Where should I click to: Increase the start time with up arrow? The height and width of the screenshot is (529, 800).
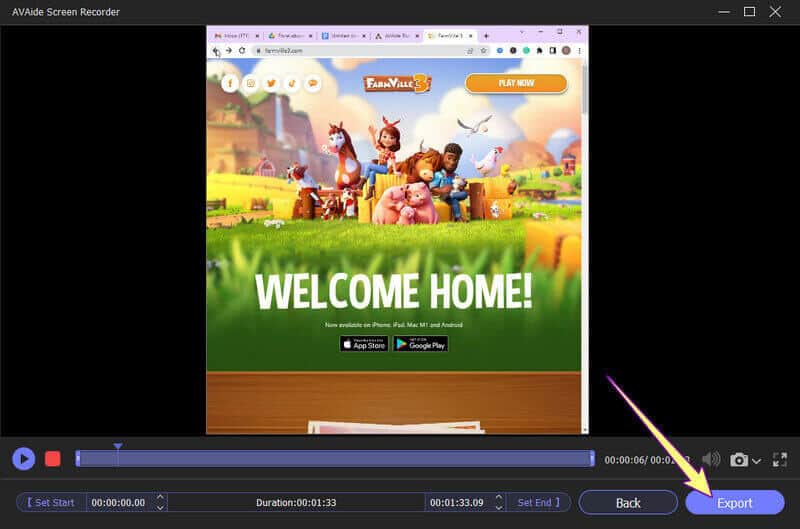160,497
